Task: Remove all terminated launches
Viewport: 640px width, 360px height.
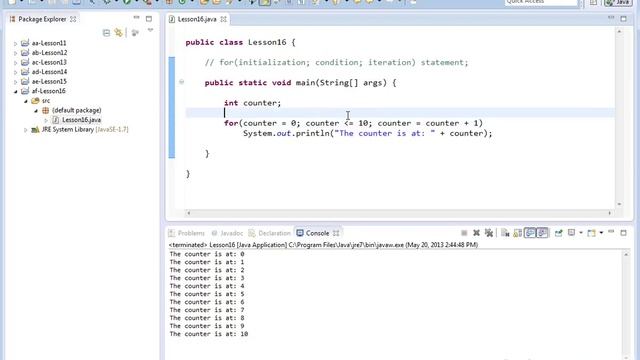Action: [489, 233]
